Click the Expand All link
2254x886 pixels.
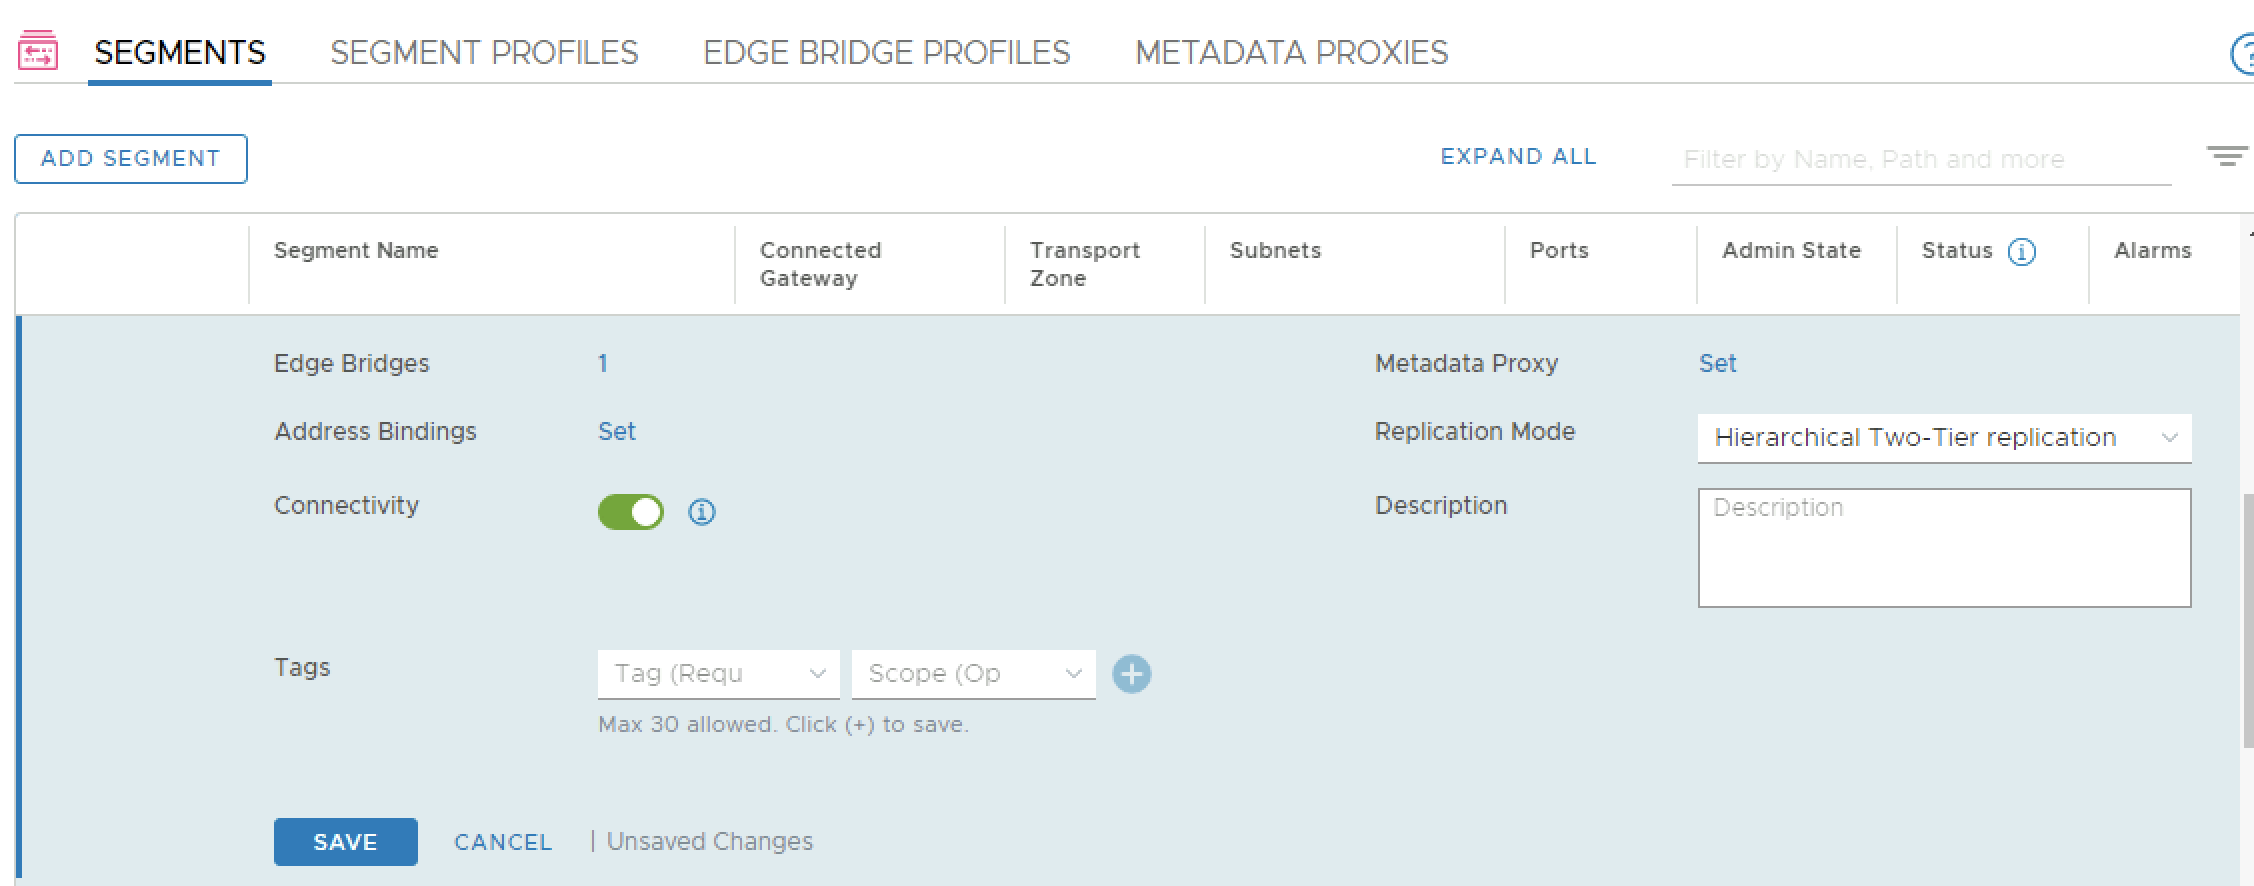(1518, 157)
